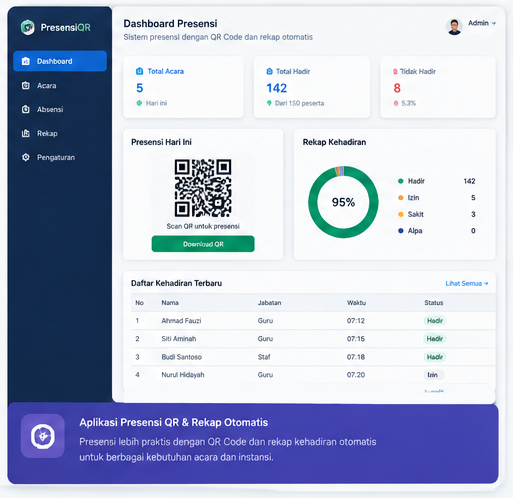The image size is (513, 498).
Task: Open the Dashboard sidebar item
Action: (x=60, y=61)
